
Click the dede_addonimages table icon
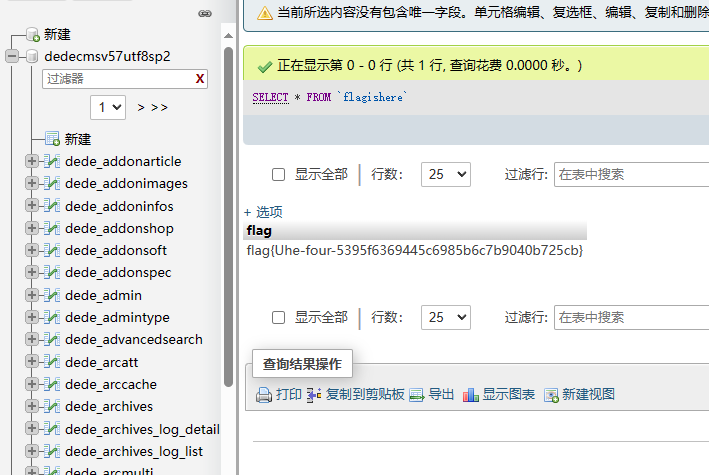click(52, 183)
